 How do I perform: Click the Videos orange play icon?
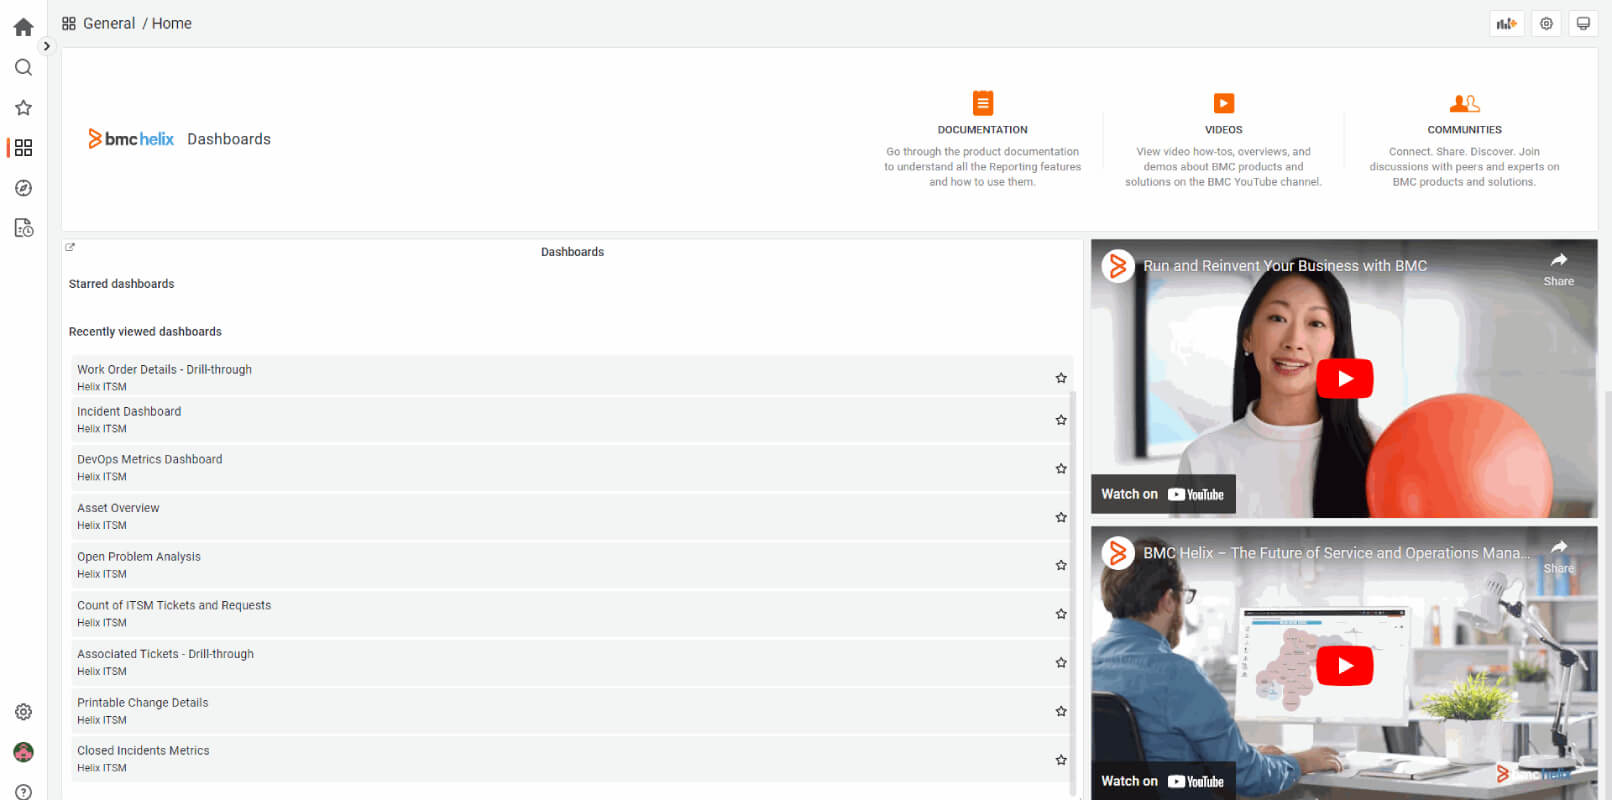click(1224, 103)
